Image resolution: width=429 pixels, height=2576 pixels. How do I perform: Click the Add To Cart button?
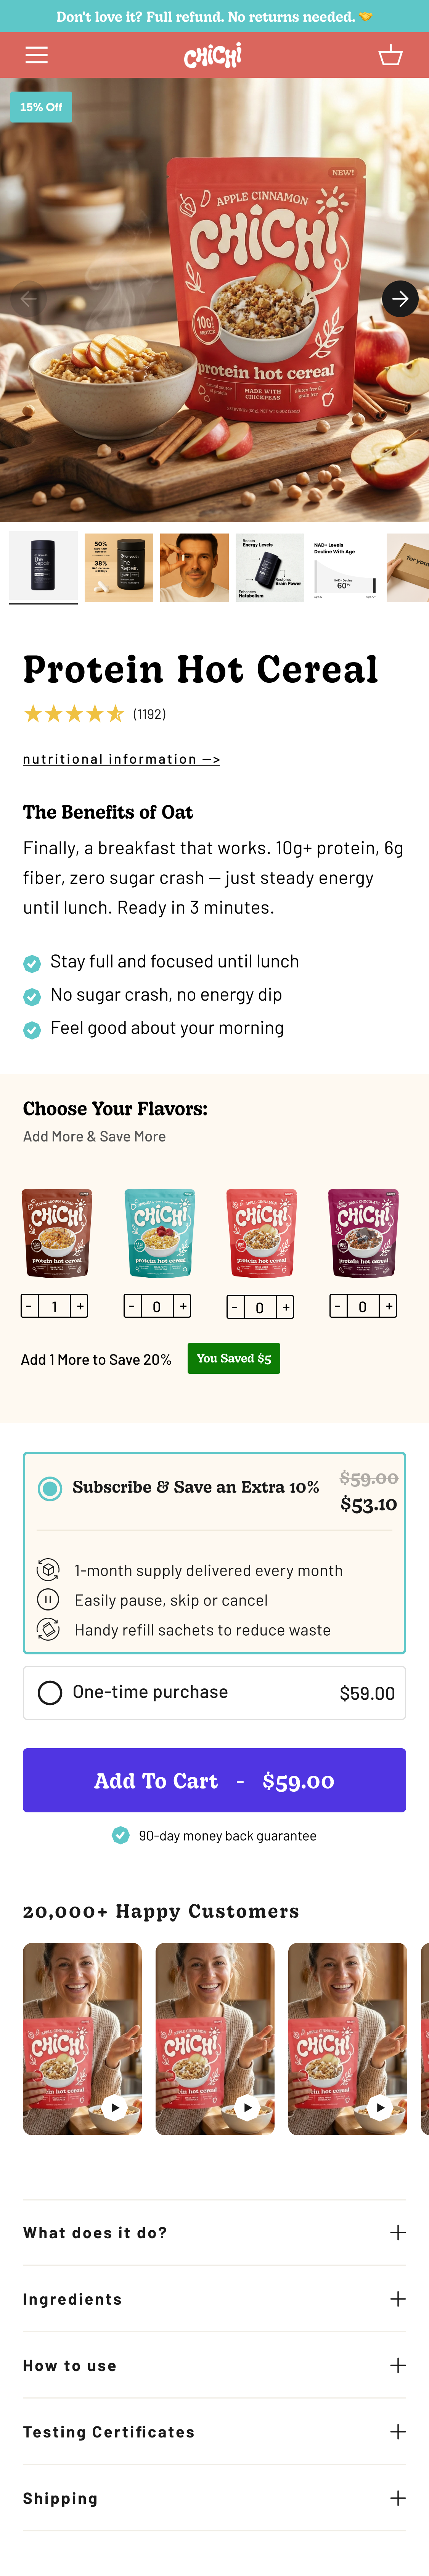tap(214, 1780)
